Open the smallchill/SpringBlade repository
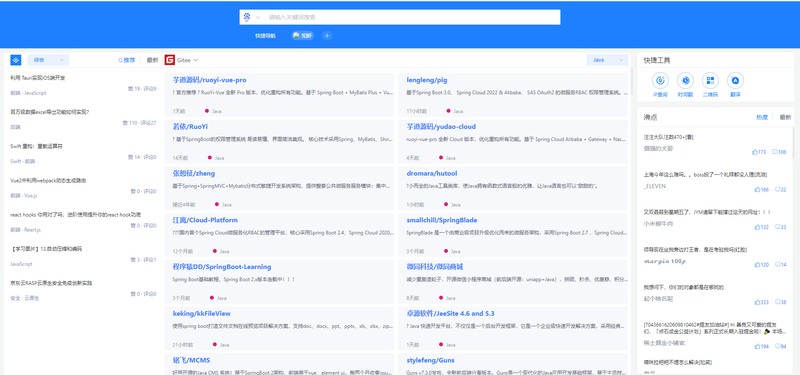Screen dimensions: 800x375 pyautogui.click(x=442, y=220)
